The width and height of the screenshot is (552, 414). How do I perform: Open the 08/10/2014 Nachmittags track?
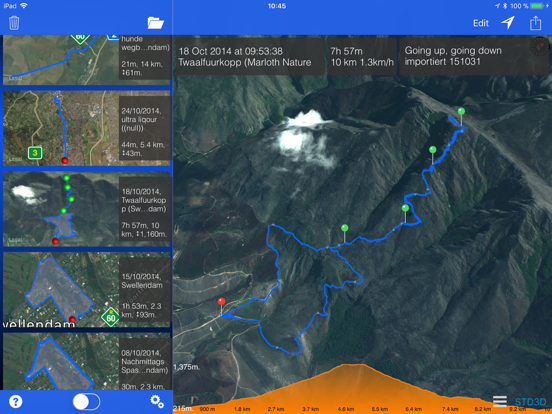[x=87, y=361]
